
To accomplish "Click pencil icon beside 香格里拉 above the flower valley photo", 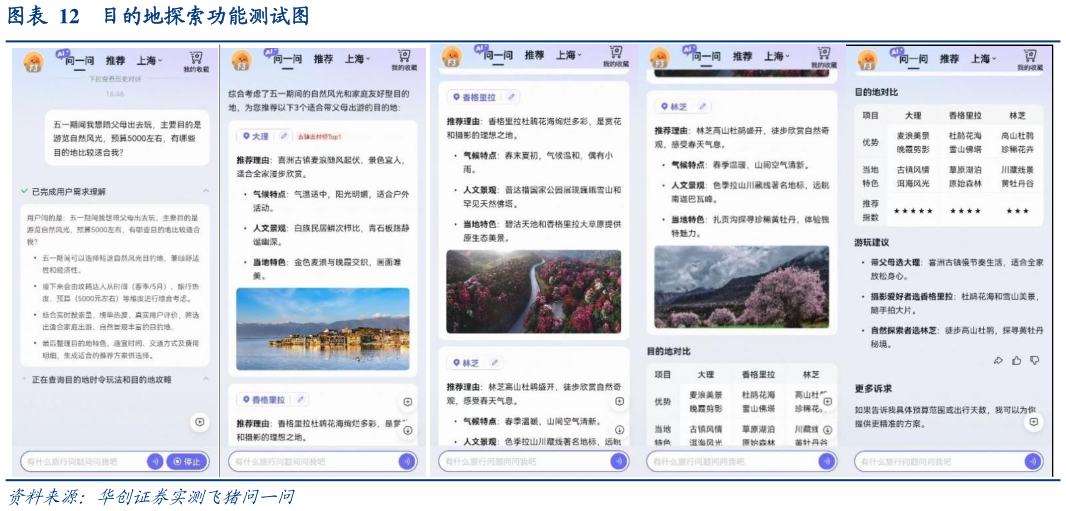I will [x=510, y=97].
